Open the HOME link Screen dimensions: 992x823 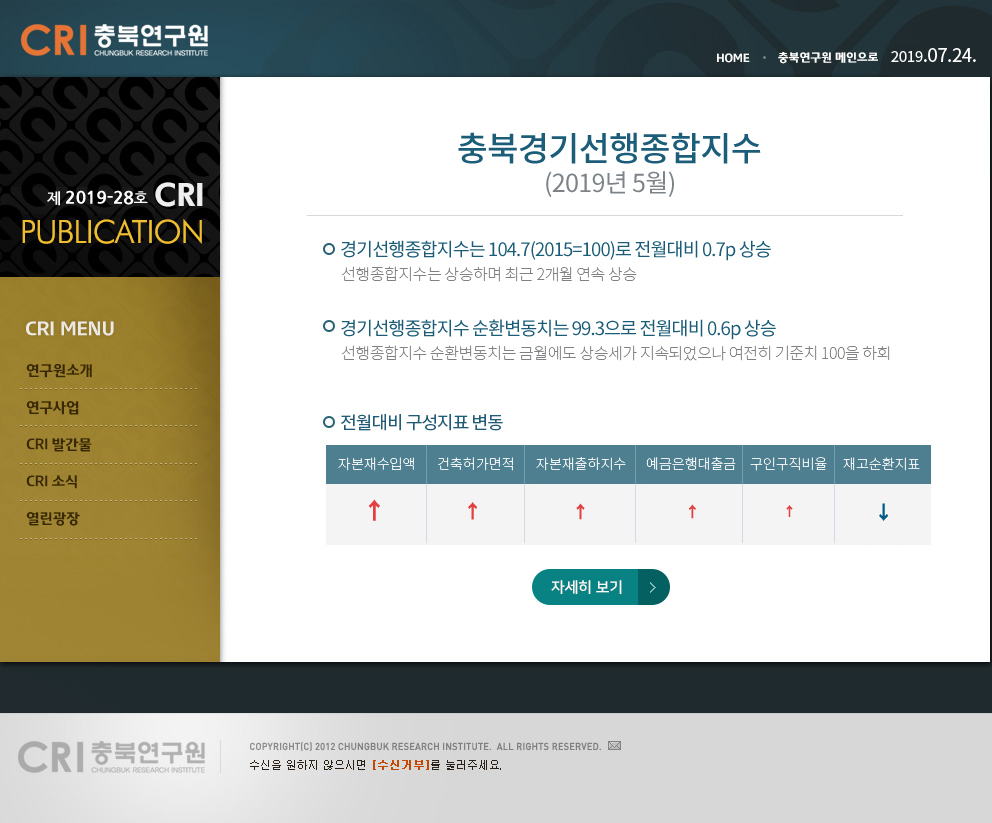[733, 58]
